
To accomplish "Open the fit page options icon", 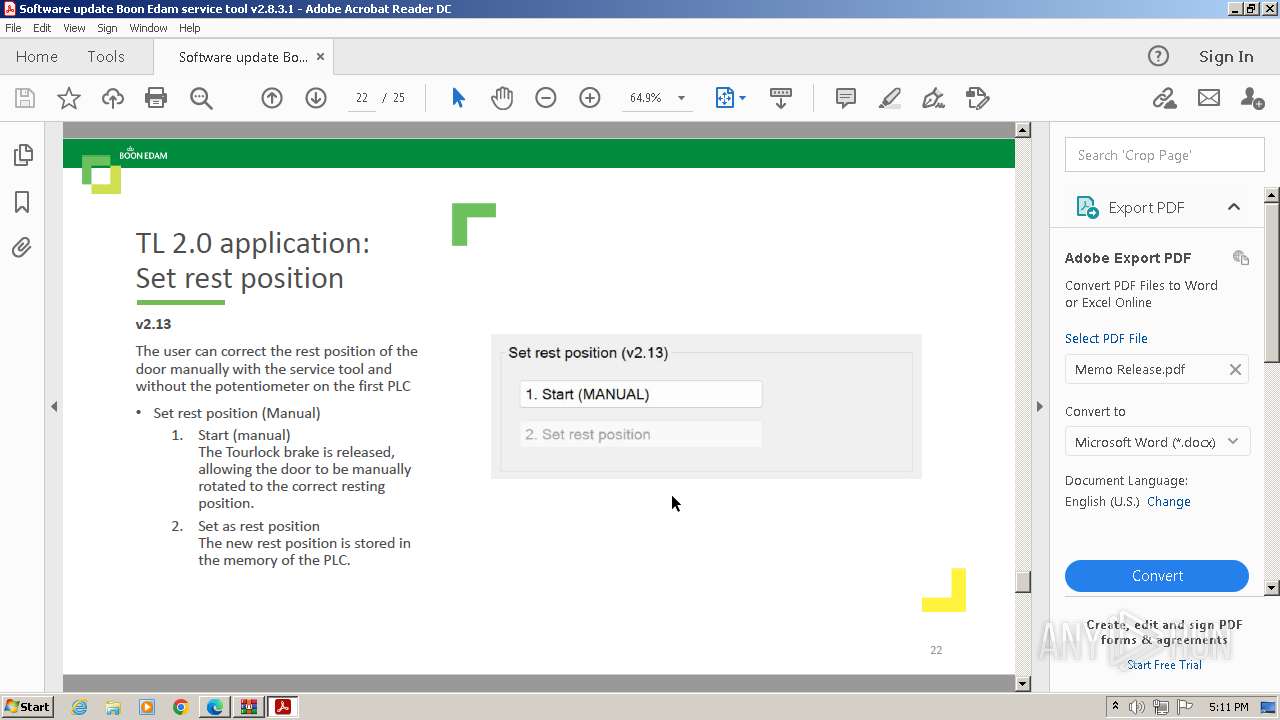I will [730, 98].
